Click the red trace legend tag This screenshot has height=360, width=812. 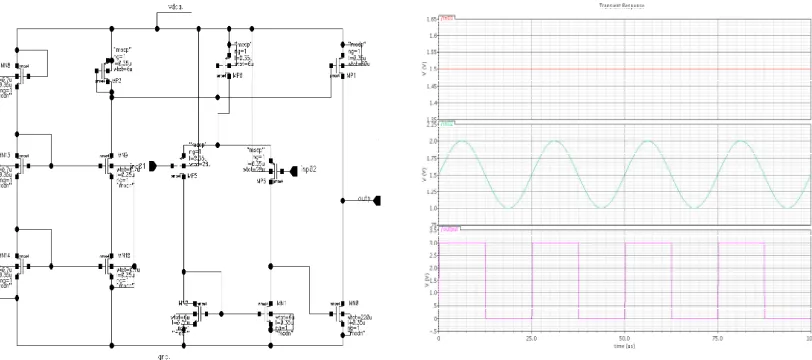click(447, 18)
